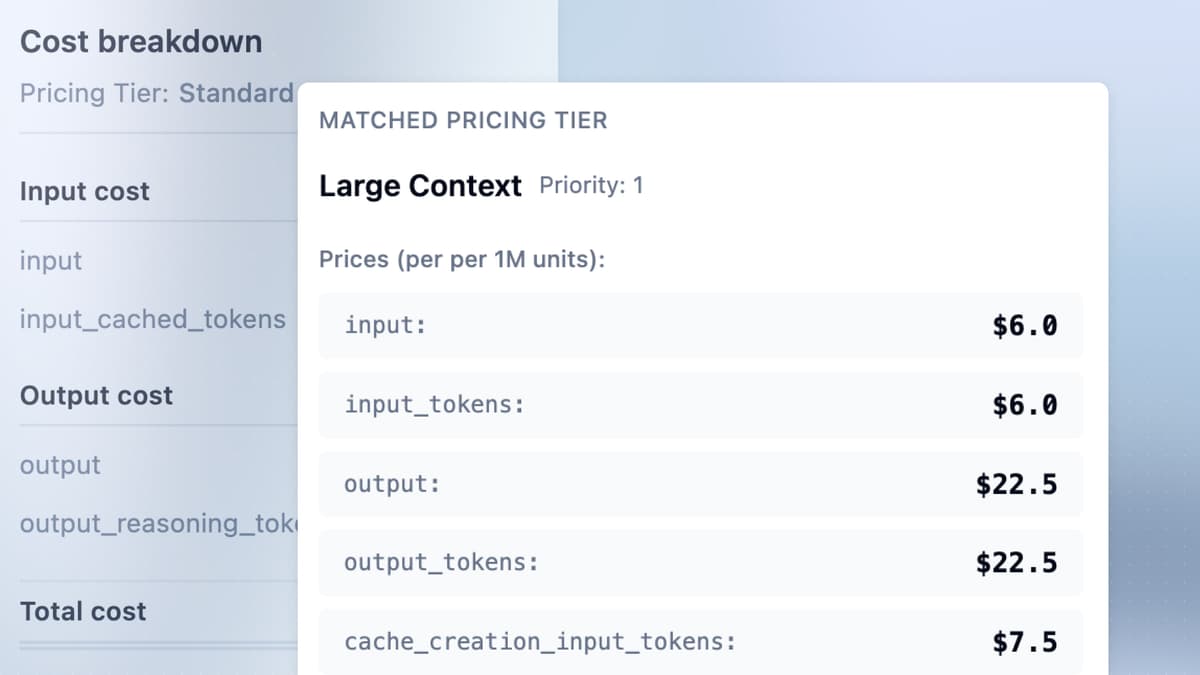Click the Priority: 1 badge

tap(592, 185)
